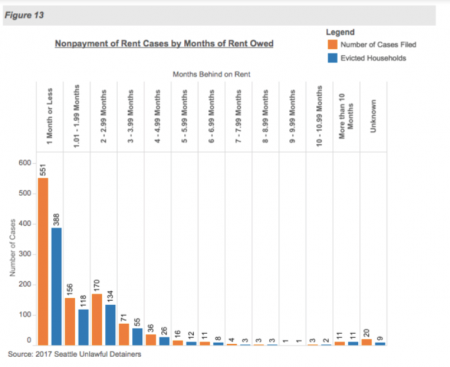Screen dimensions: 450x367
Task: Select the orange bar labeled 71
Action: pyautogui.click(x=124, y=334)
